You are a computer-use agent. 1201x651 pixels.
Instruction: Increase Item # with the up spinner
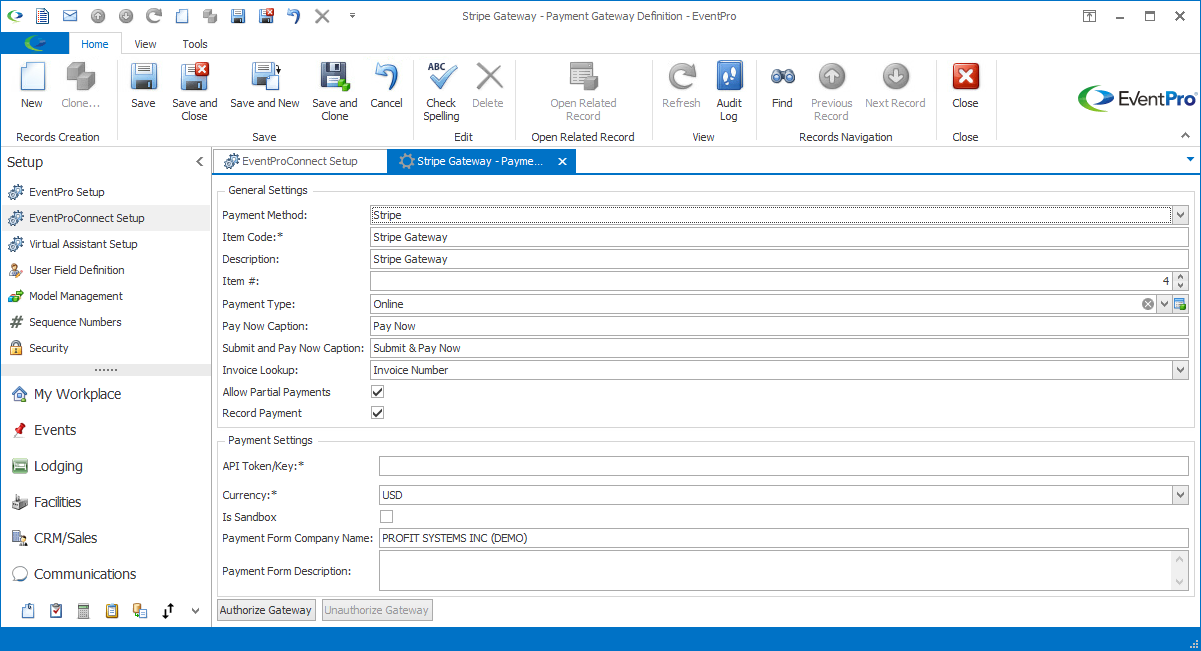tap(1180, 277)
